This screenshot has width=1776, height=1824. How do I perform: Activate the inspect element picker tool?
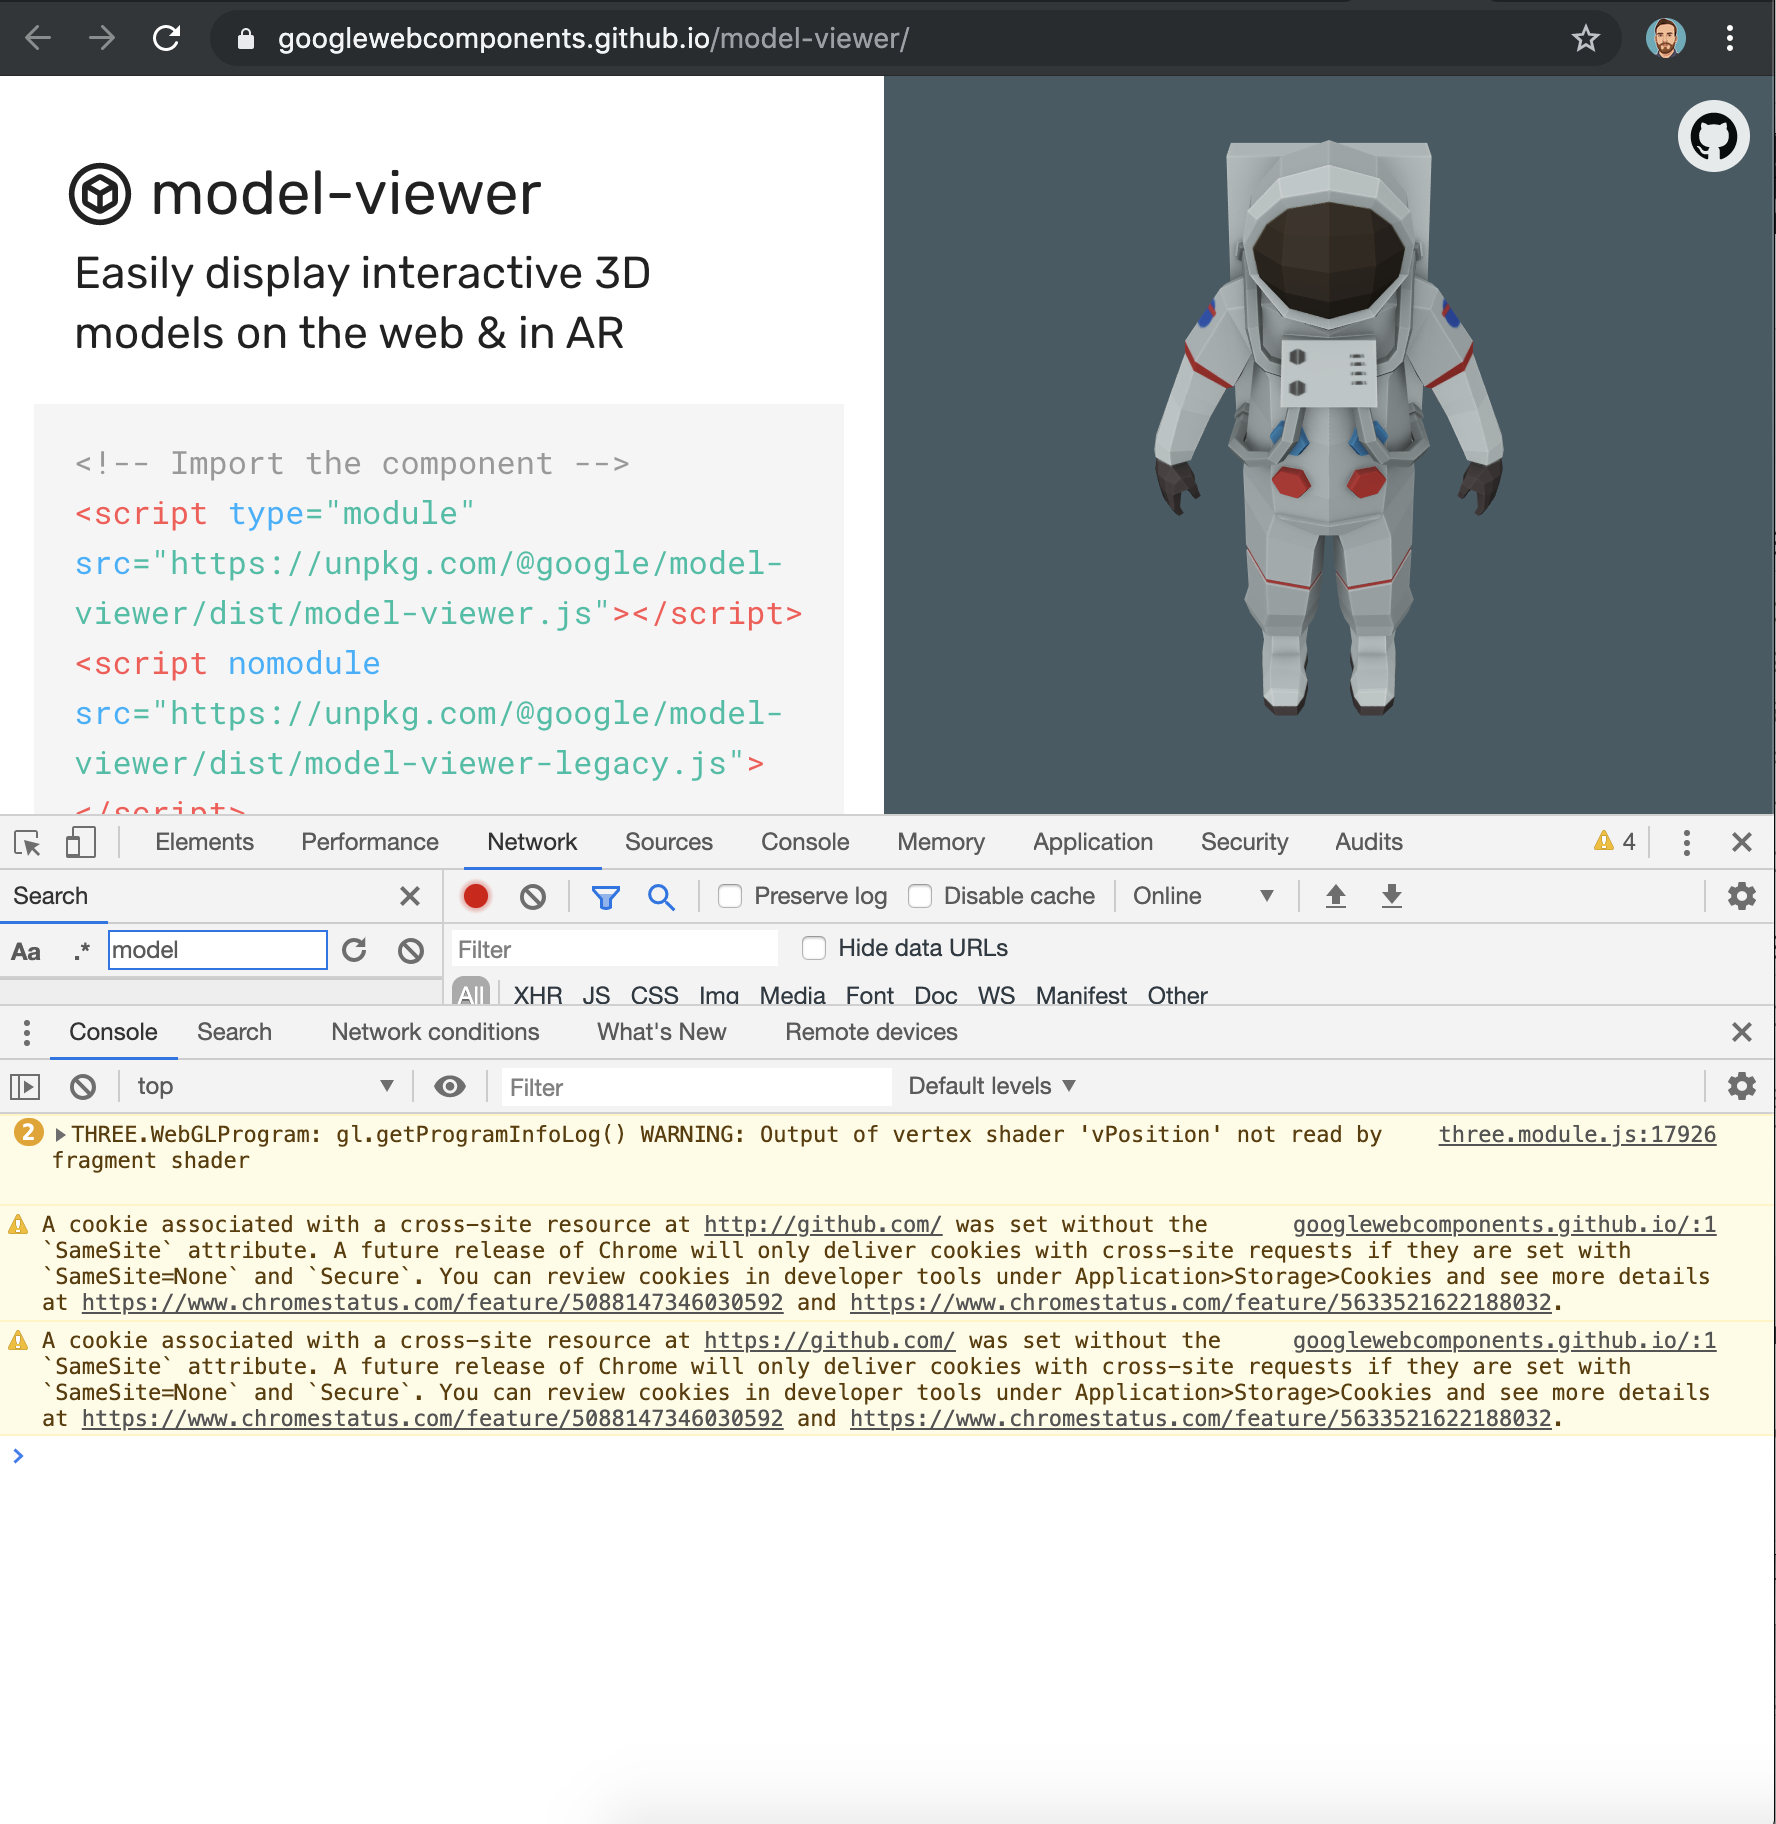point(27,843)
